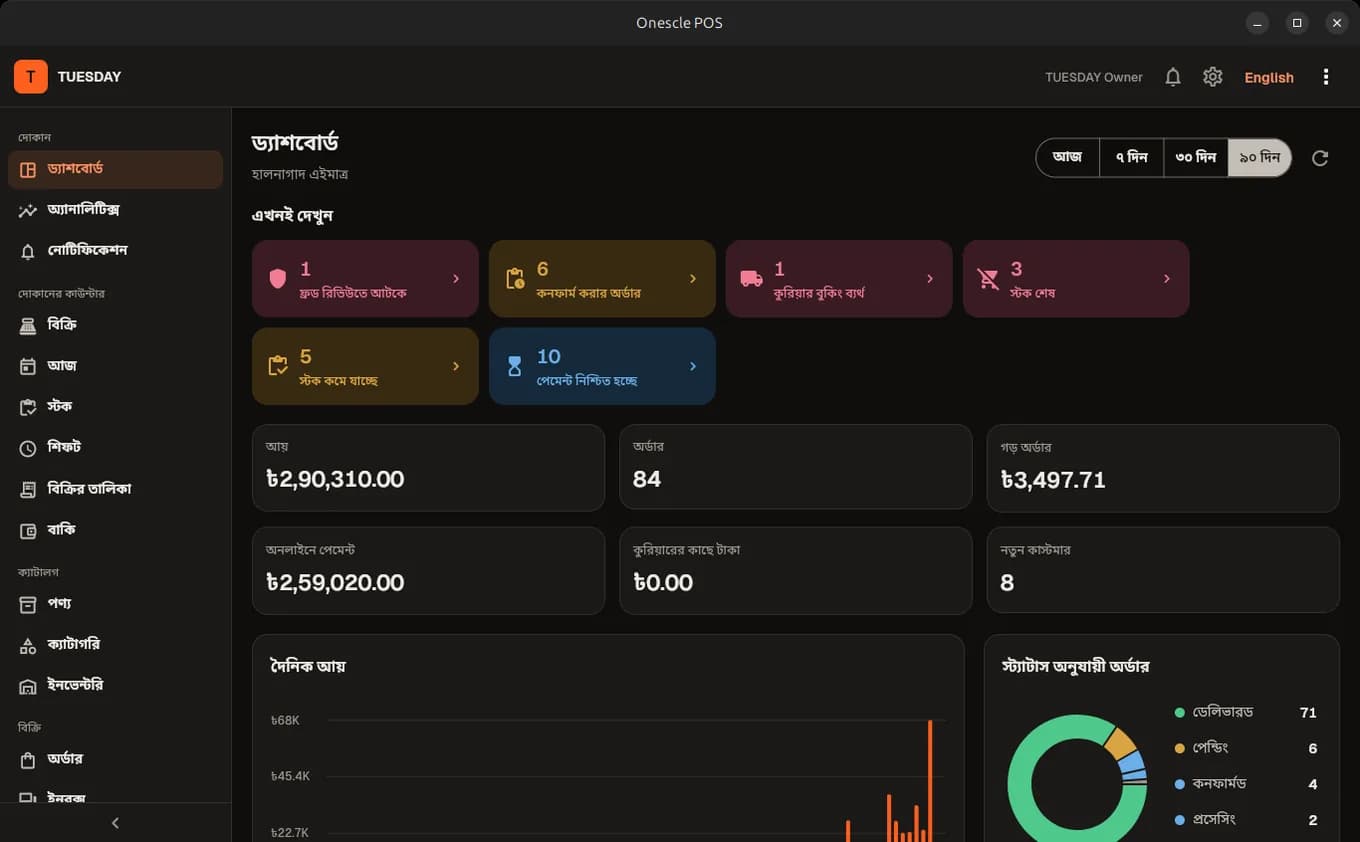This screenshot has height=842, width=1360.
Task: Click the TUESDAY Owner account label
Action: 1094,77
